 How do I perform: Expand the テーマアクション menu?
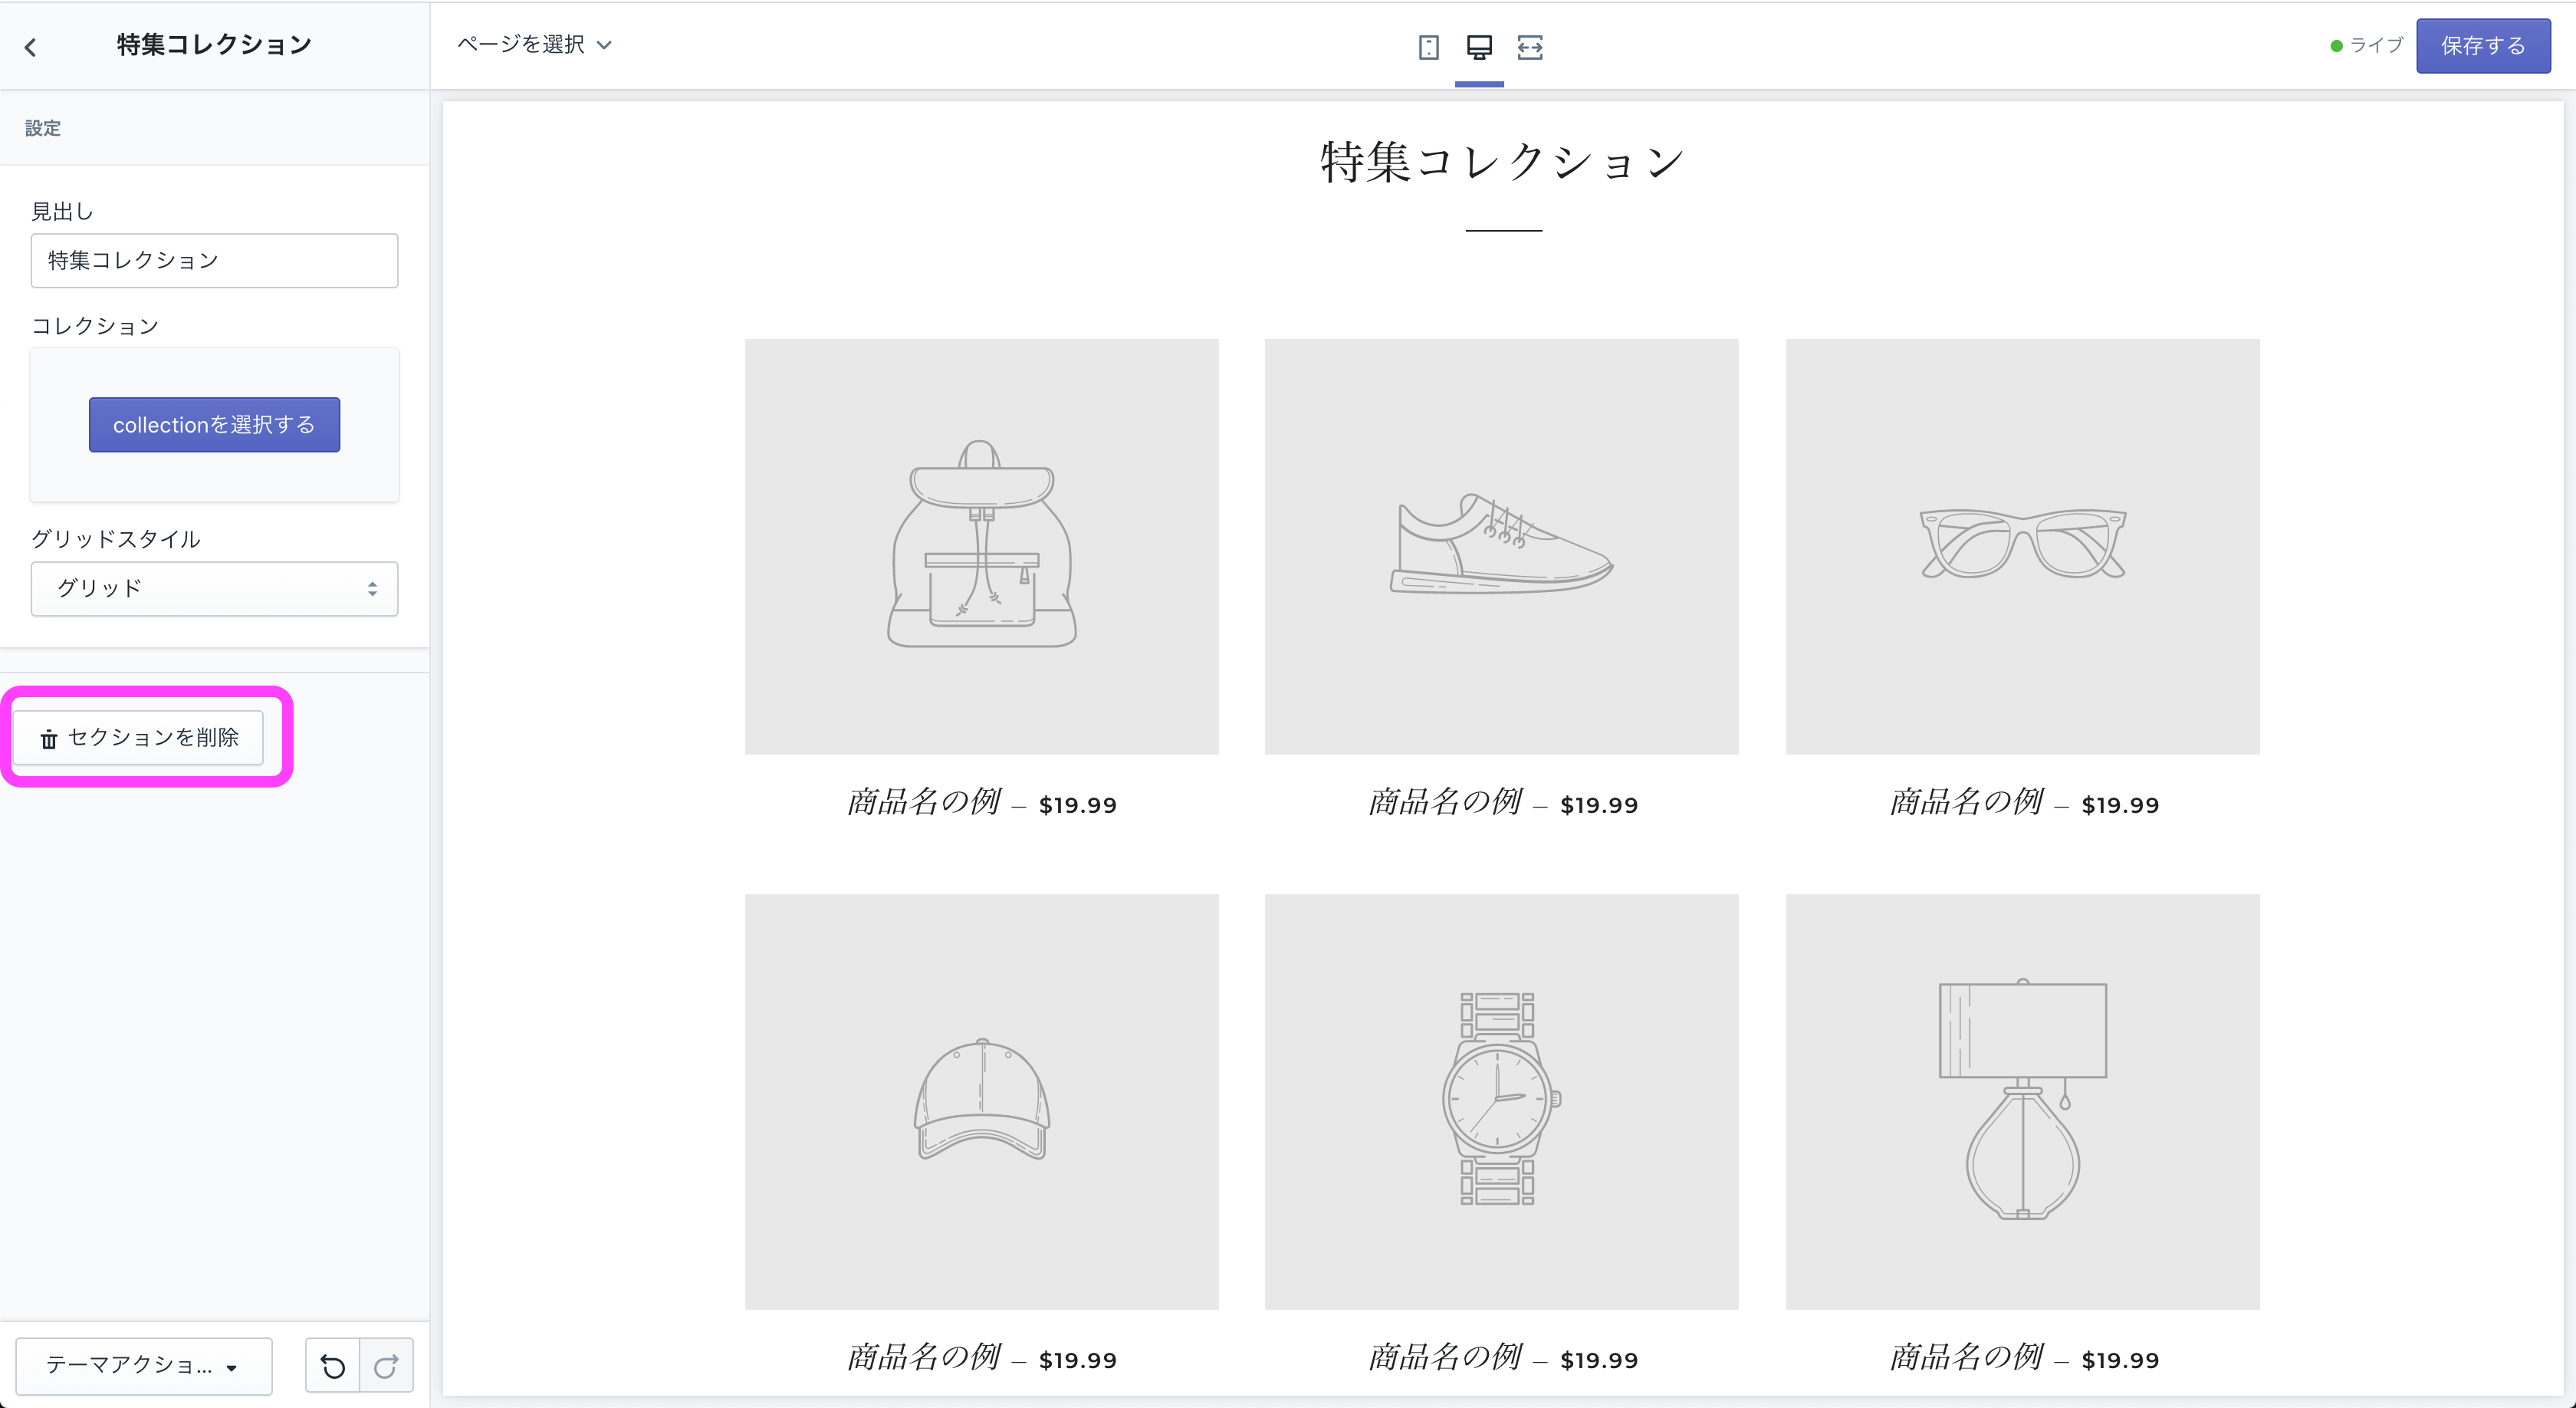(143, 1366)
